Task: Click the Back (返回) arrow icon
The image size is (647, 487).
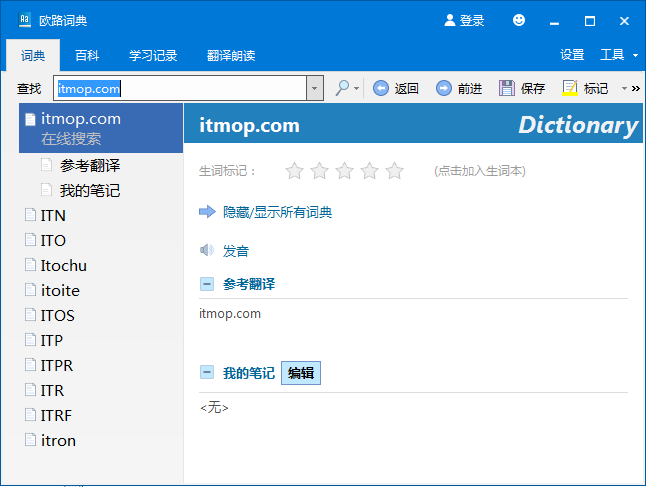Action: pos(381,88)
